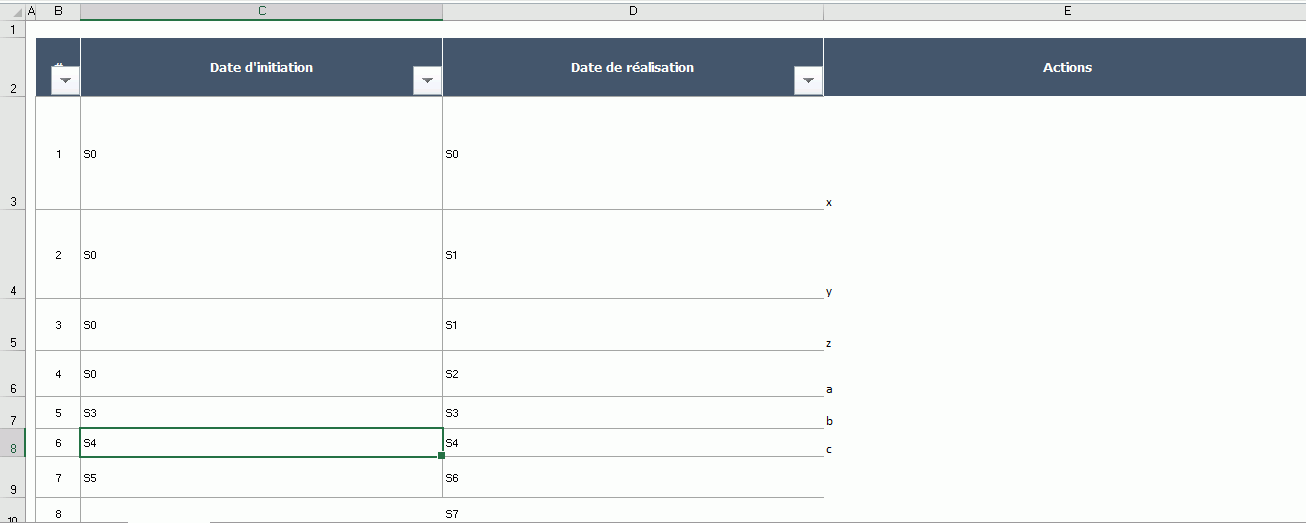This screenshot has height=523, width=1306.
Task: Click the cell containing S6
Action: (633, 478)
